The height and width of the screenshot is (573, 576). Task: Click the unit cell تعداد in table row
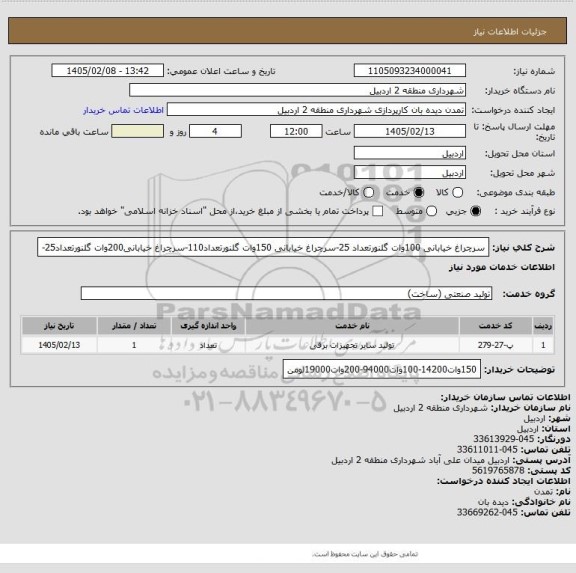[x=208, y=345]
